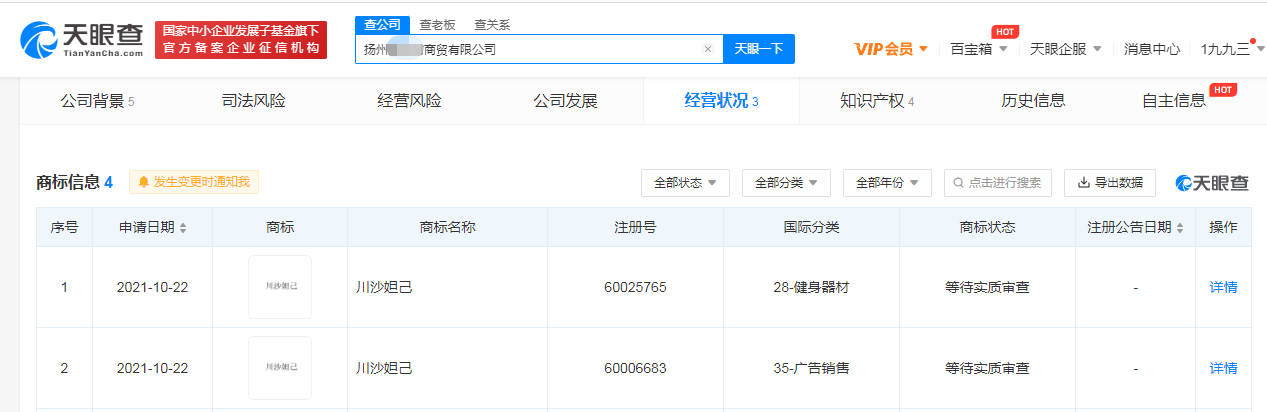The height and width of the screenshot is (412, 1267).
Task: Click the 注册号 column header
Action: (635, 228)
